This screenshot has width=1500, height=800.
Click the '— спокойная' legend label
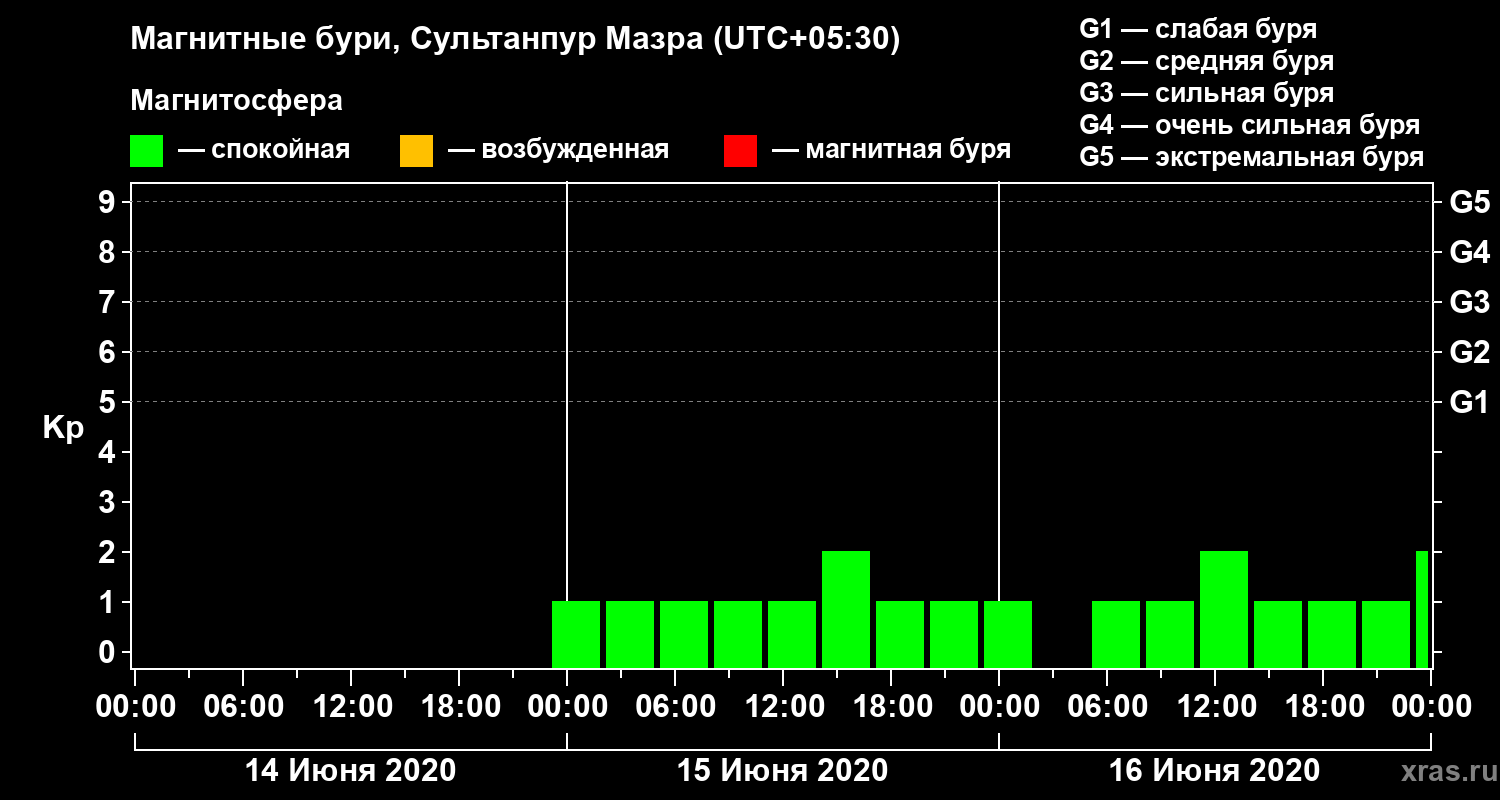(264, 151)
